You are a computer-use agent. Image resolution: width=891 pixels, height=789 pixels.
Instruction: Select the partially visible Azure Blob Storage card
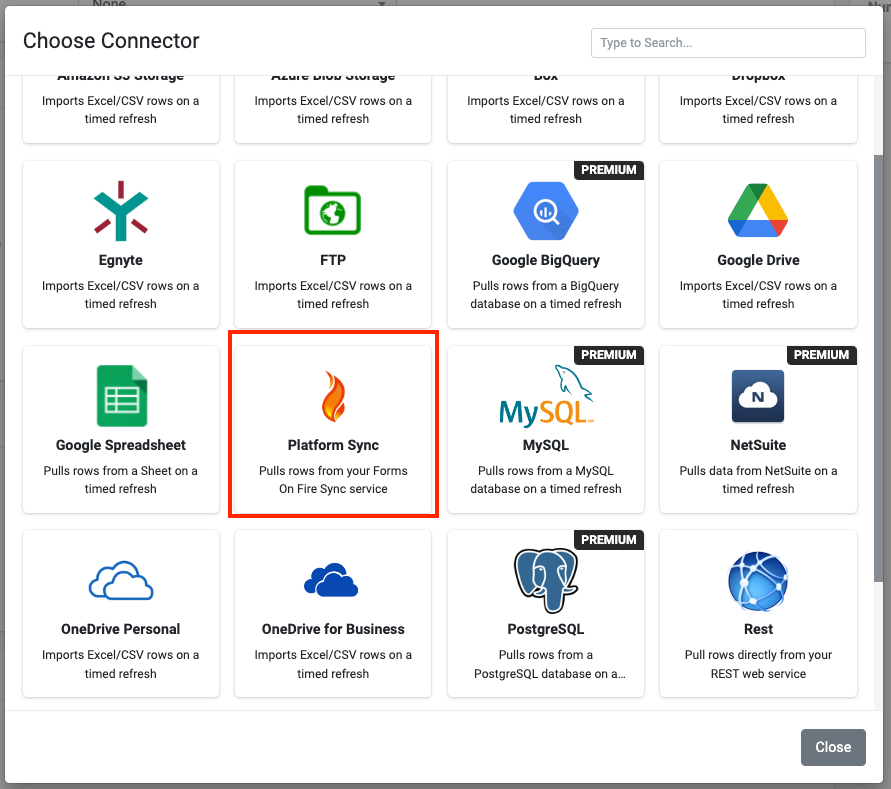coord(333,109)
